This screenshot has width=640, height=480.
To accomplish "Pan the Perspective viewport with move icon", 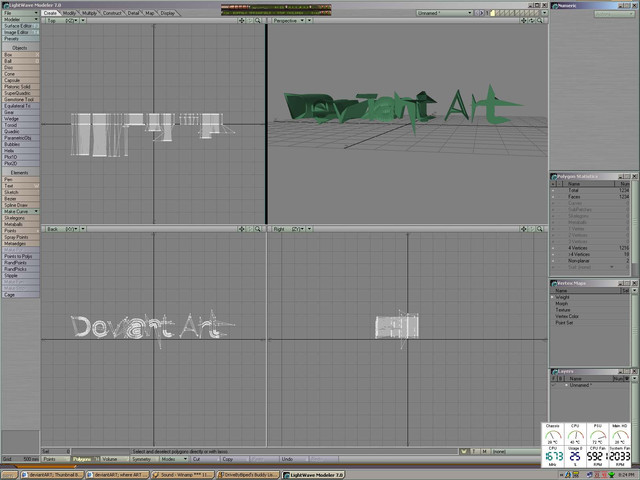I will (x=524, y=20).
